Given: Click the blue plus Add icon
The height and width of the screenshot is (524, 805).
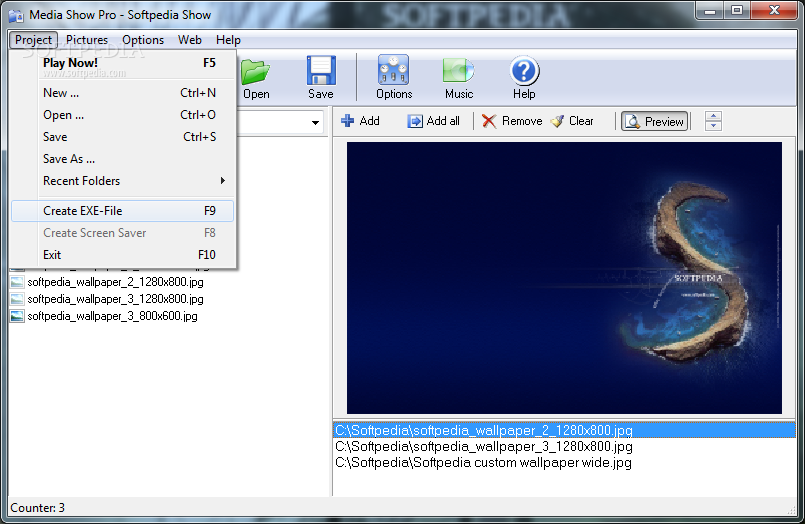Looking at the screenshot, I should [348, 121].
